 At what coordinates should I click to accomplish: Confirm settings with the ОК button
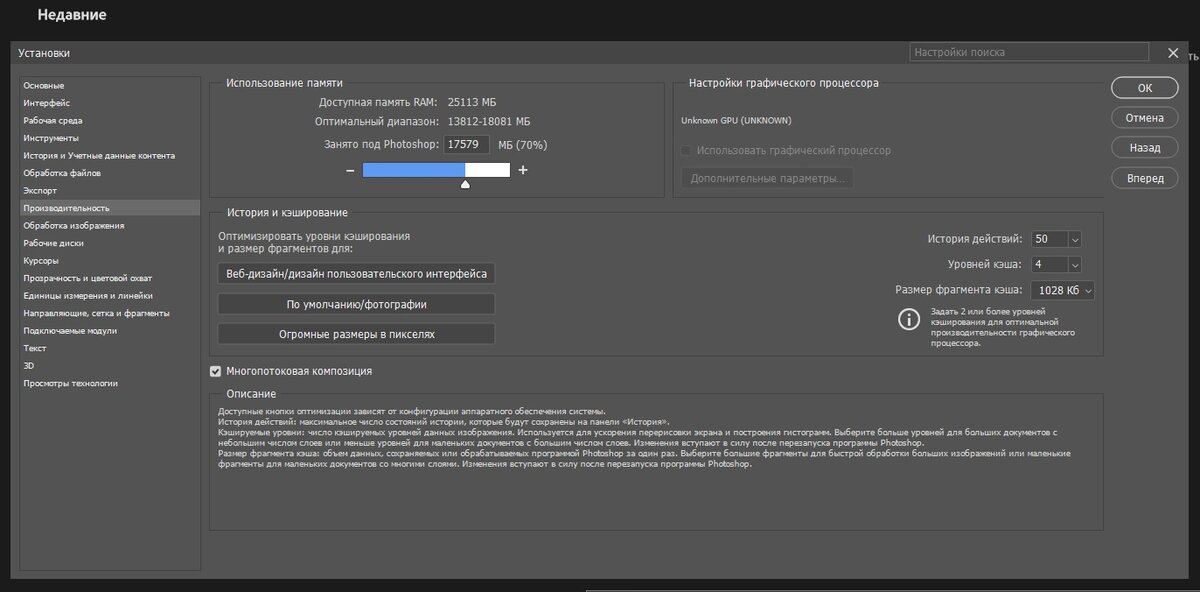(1144, 88)
